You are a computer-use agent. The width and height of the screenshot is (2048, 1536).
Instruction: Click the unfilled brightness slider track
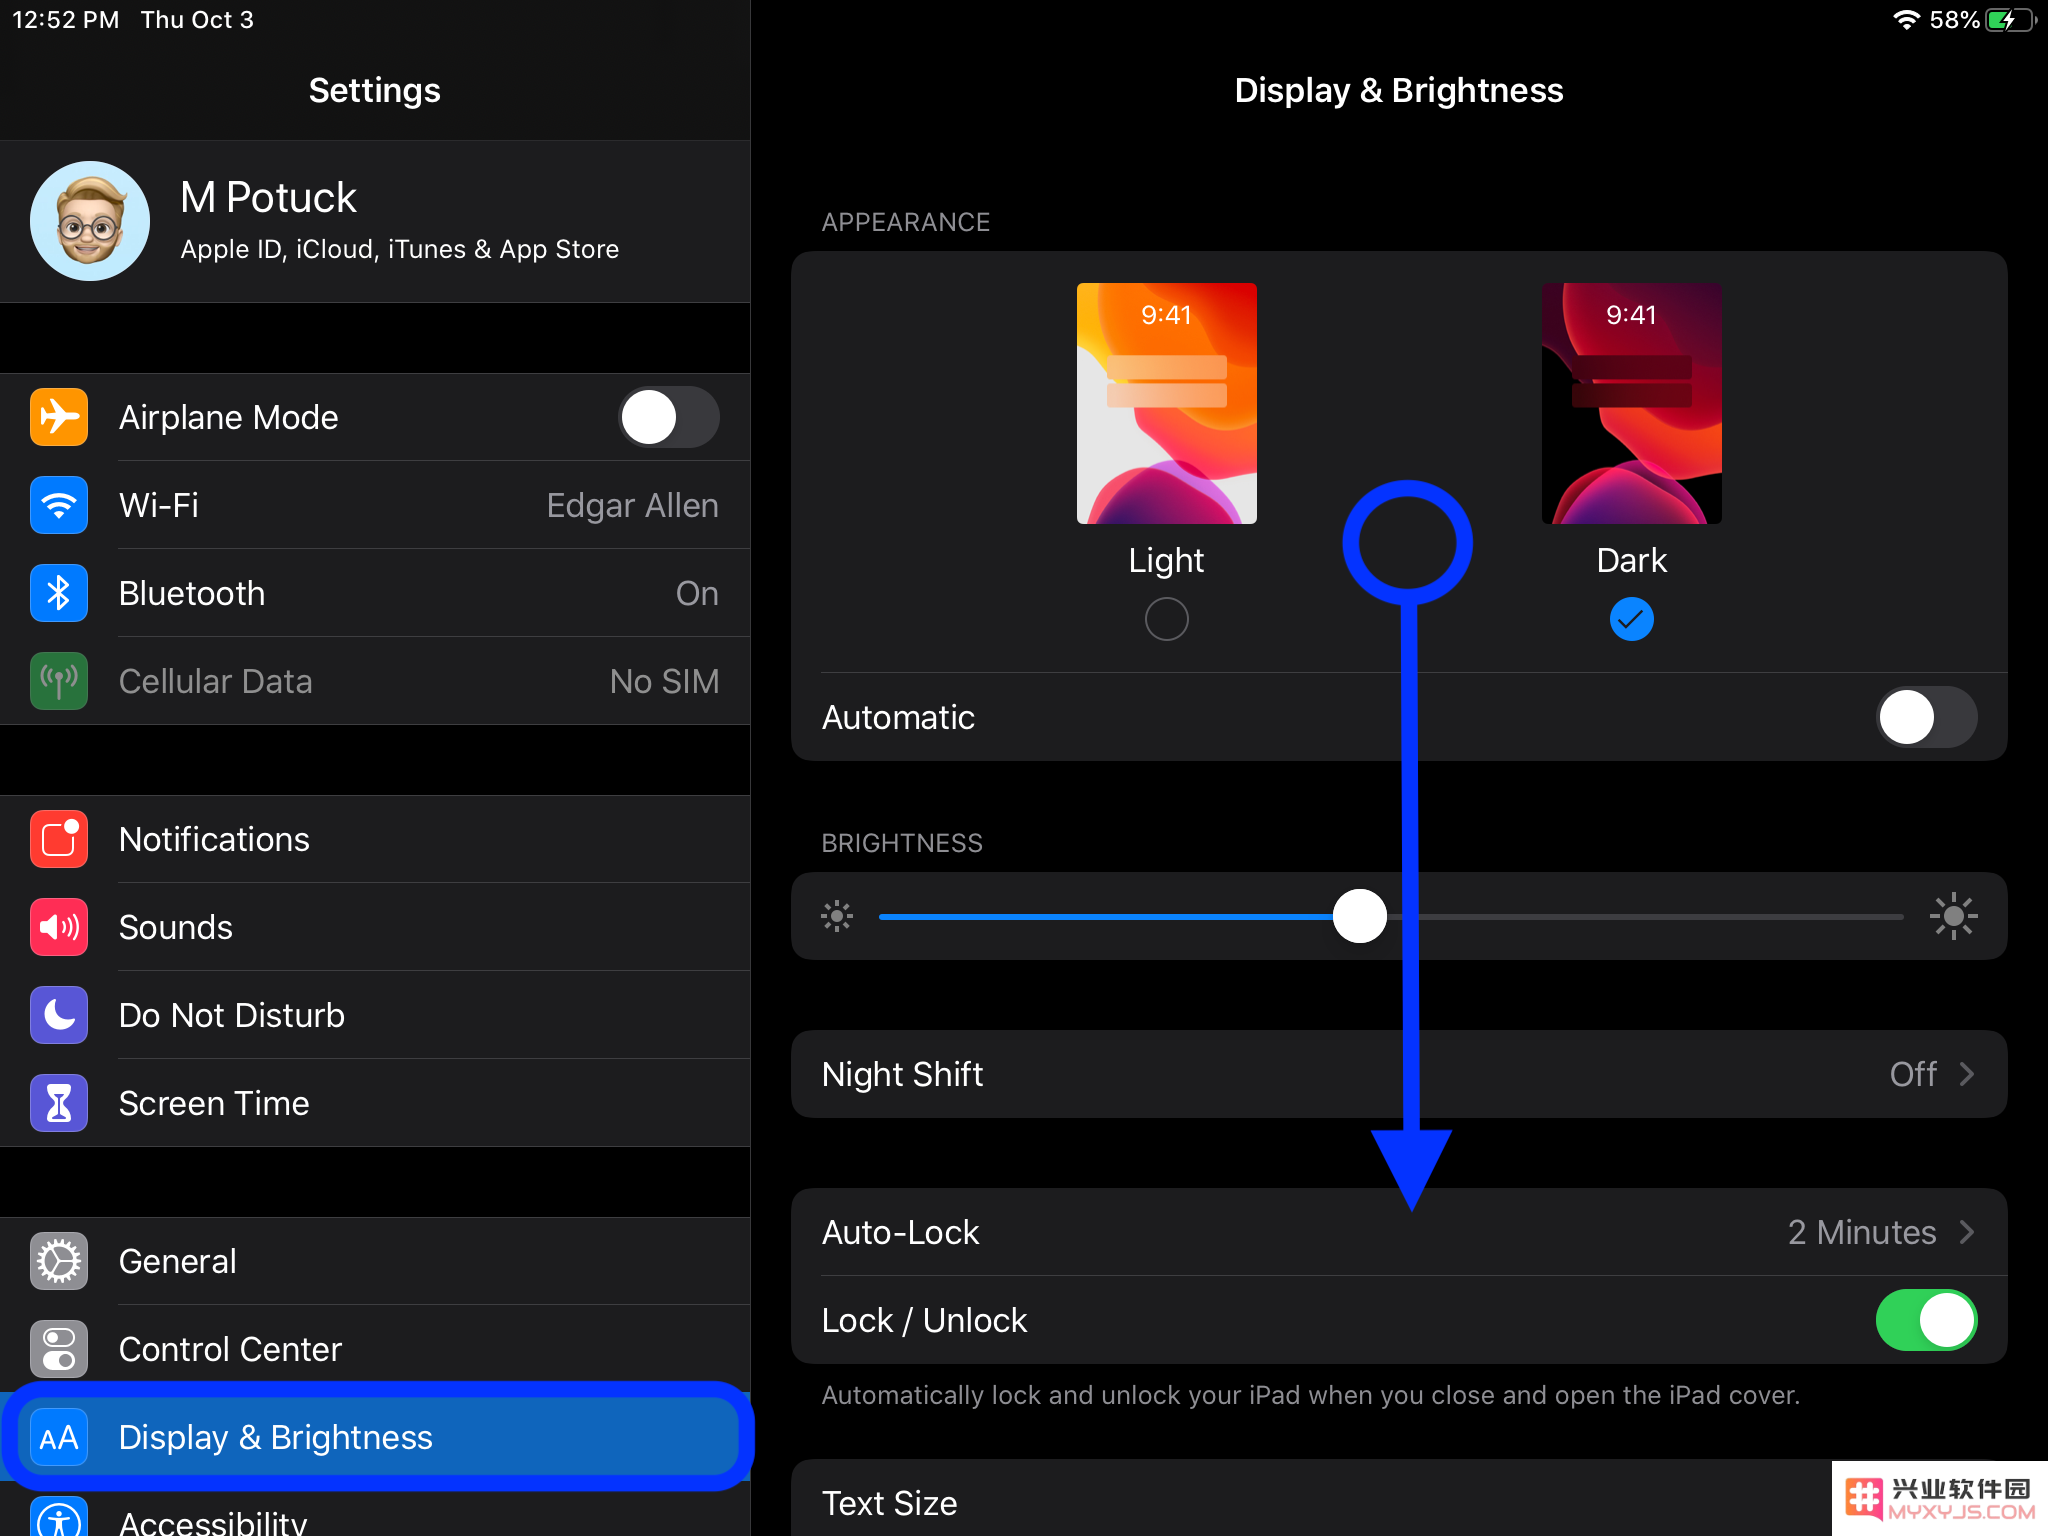coord(1645,916)
